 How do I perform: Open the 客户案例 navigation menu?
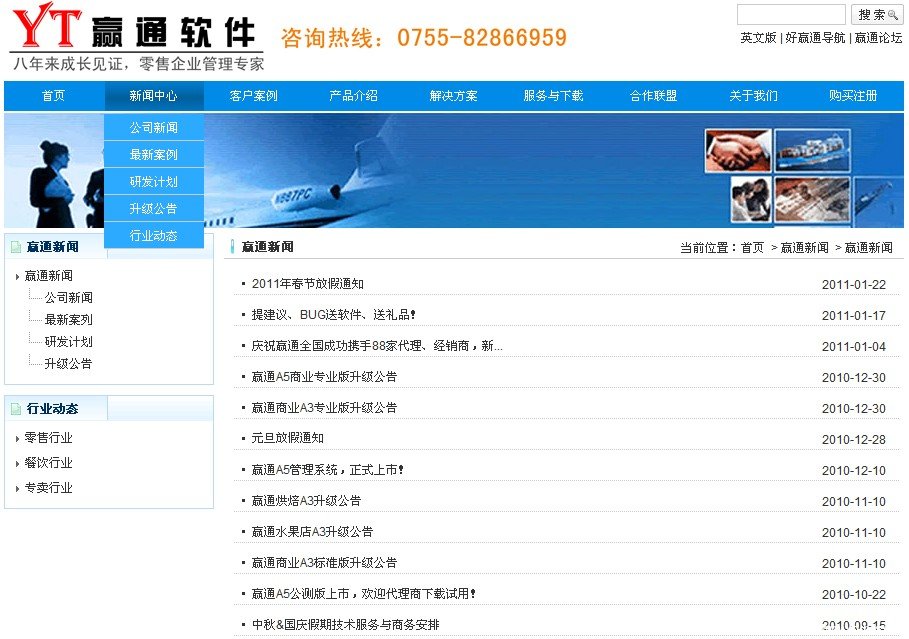pos(253,96)
